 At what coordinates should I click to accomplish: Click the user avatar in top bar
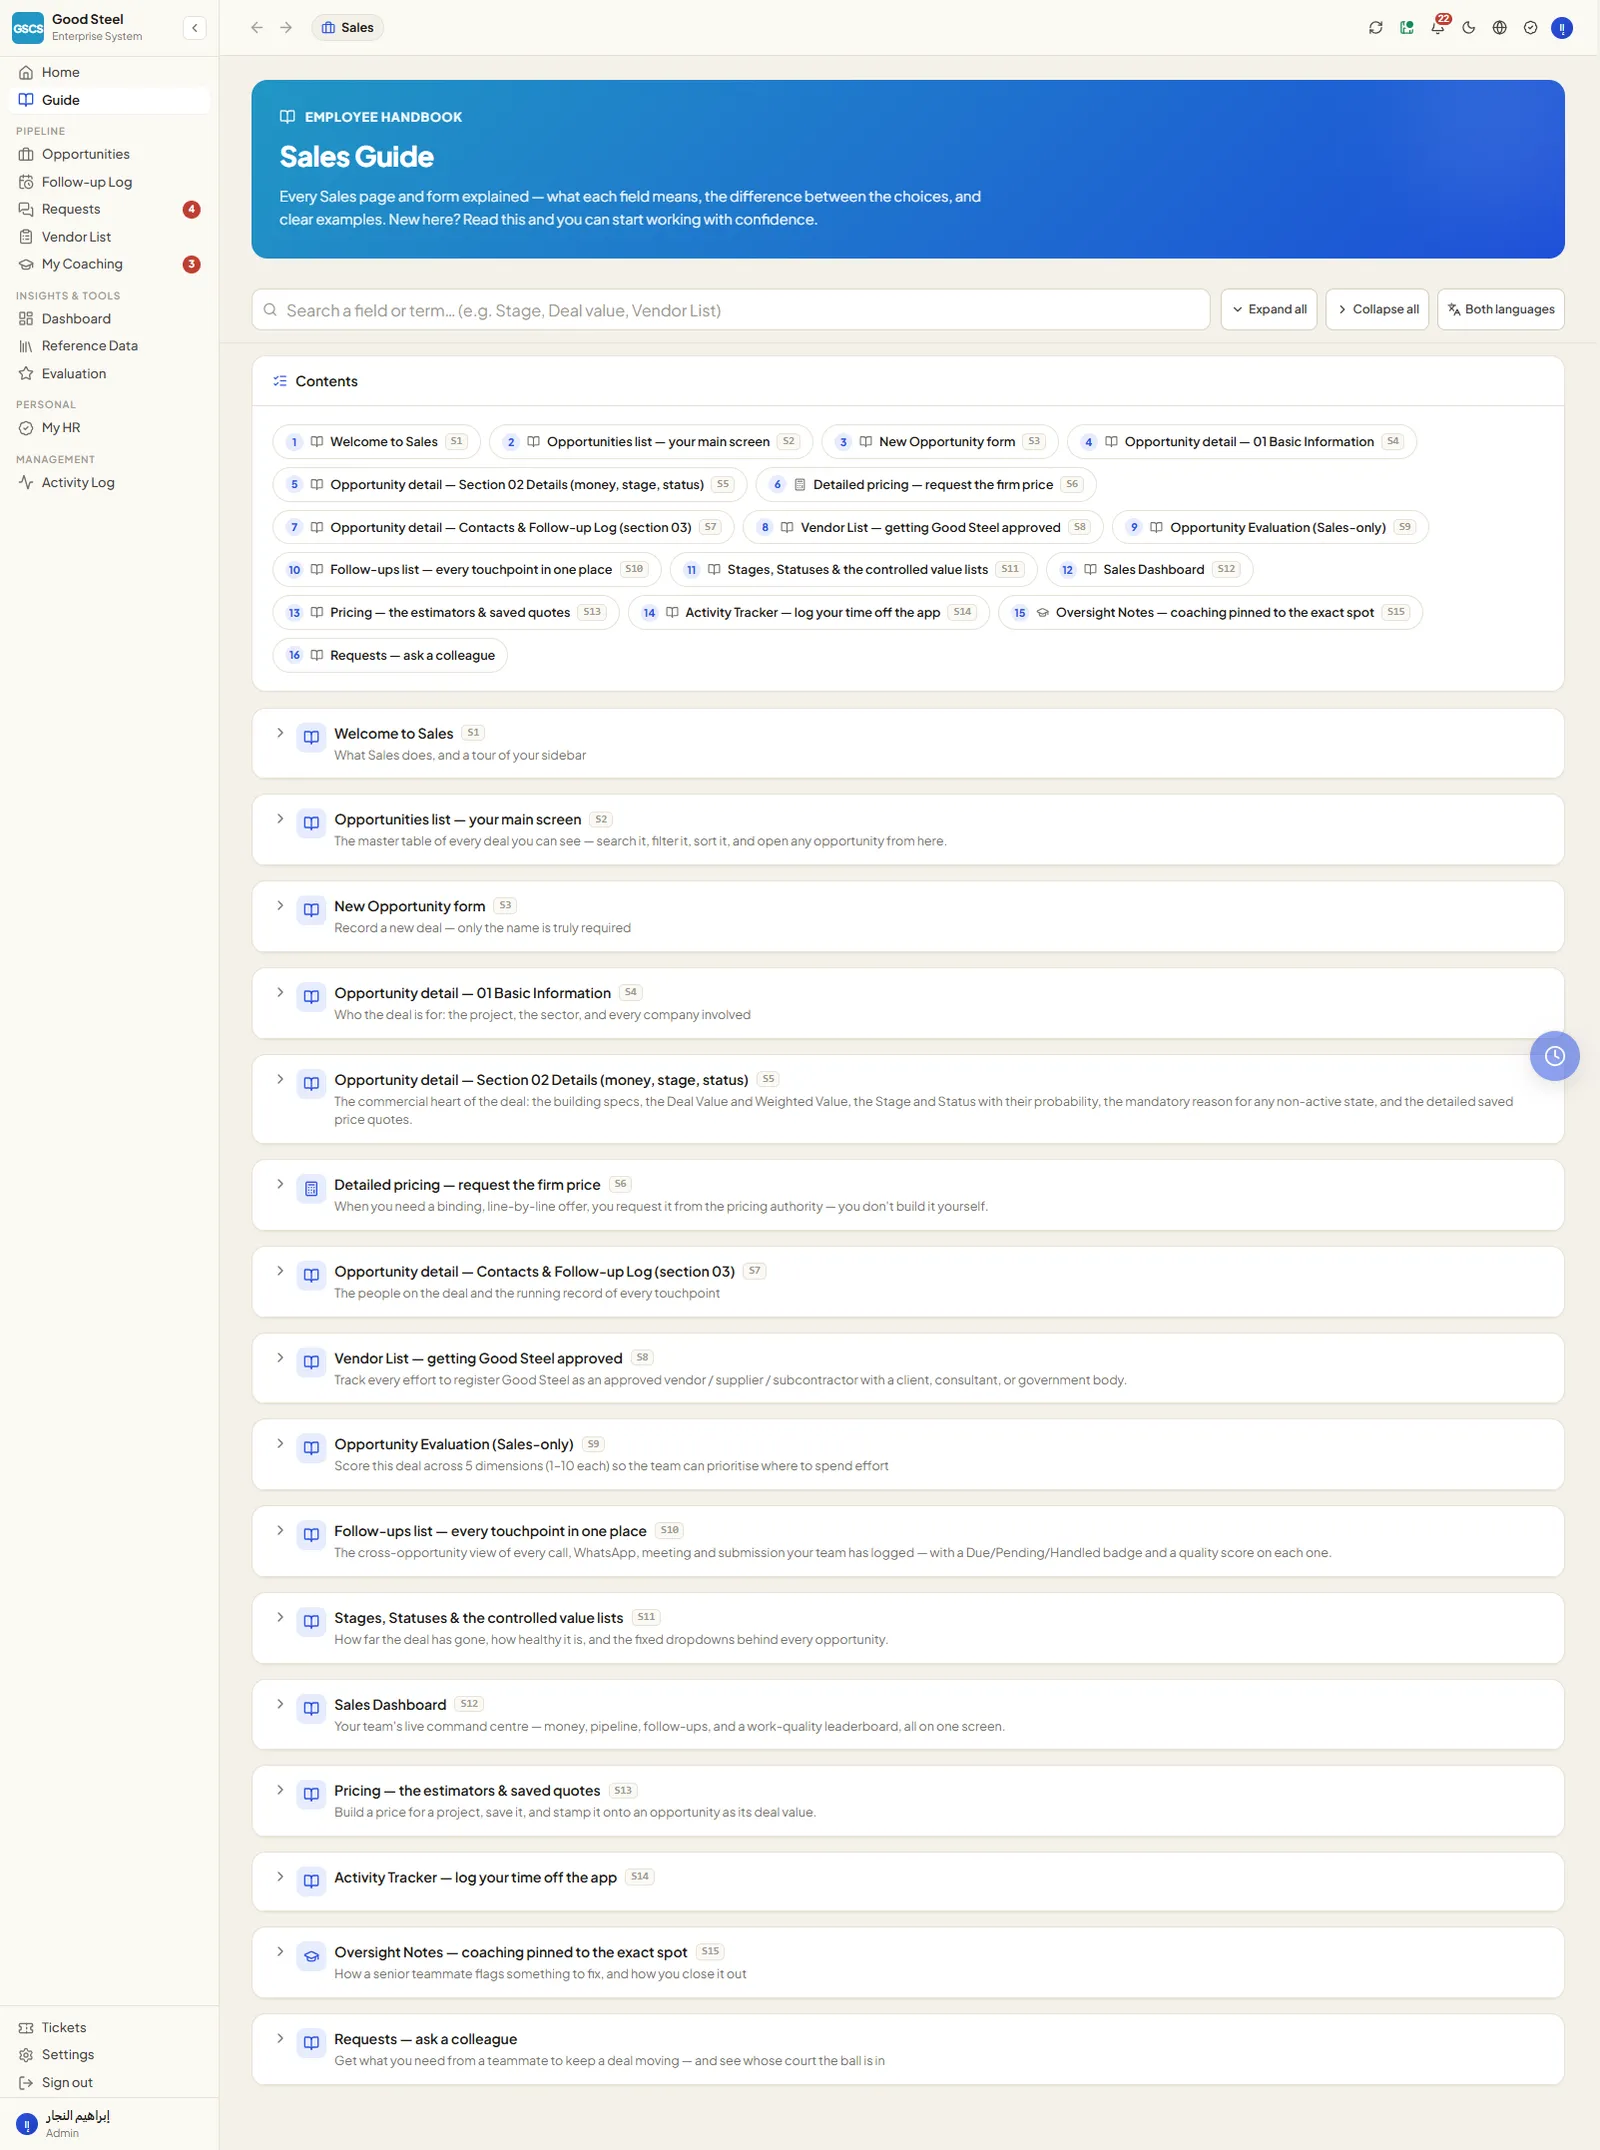1562,28
